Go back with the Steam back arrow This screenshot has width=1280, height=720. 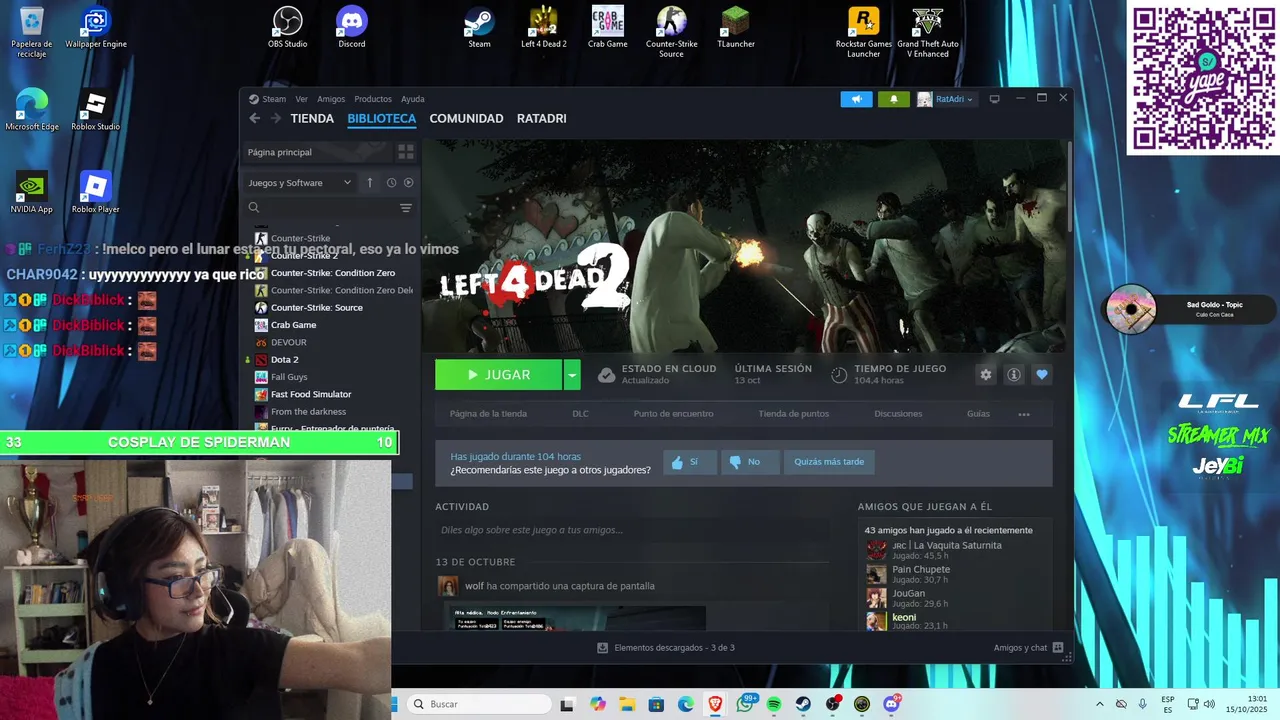(x=254, y=118)
